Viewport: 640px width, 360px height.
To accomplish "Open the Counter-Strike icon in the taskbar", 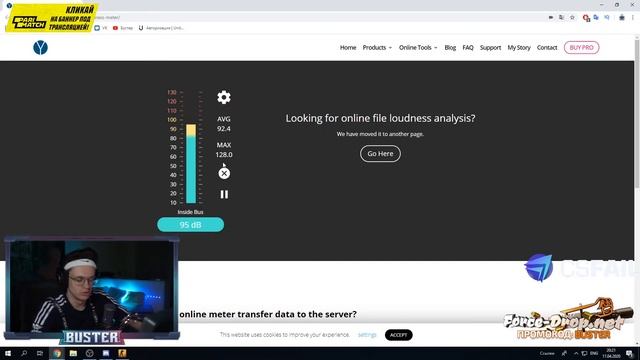I will click(x=122, y=353).
